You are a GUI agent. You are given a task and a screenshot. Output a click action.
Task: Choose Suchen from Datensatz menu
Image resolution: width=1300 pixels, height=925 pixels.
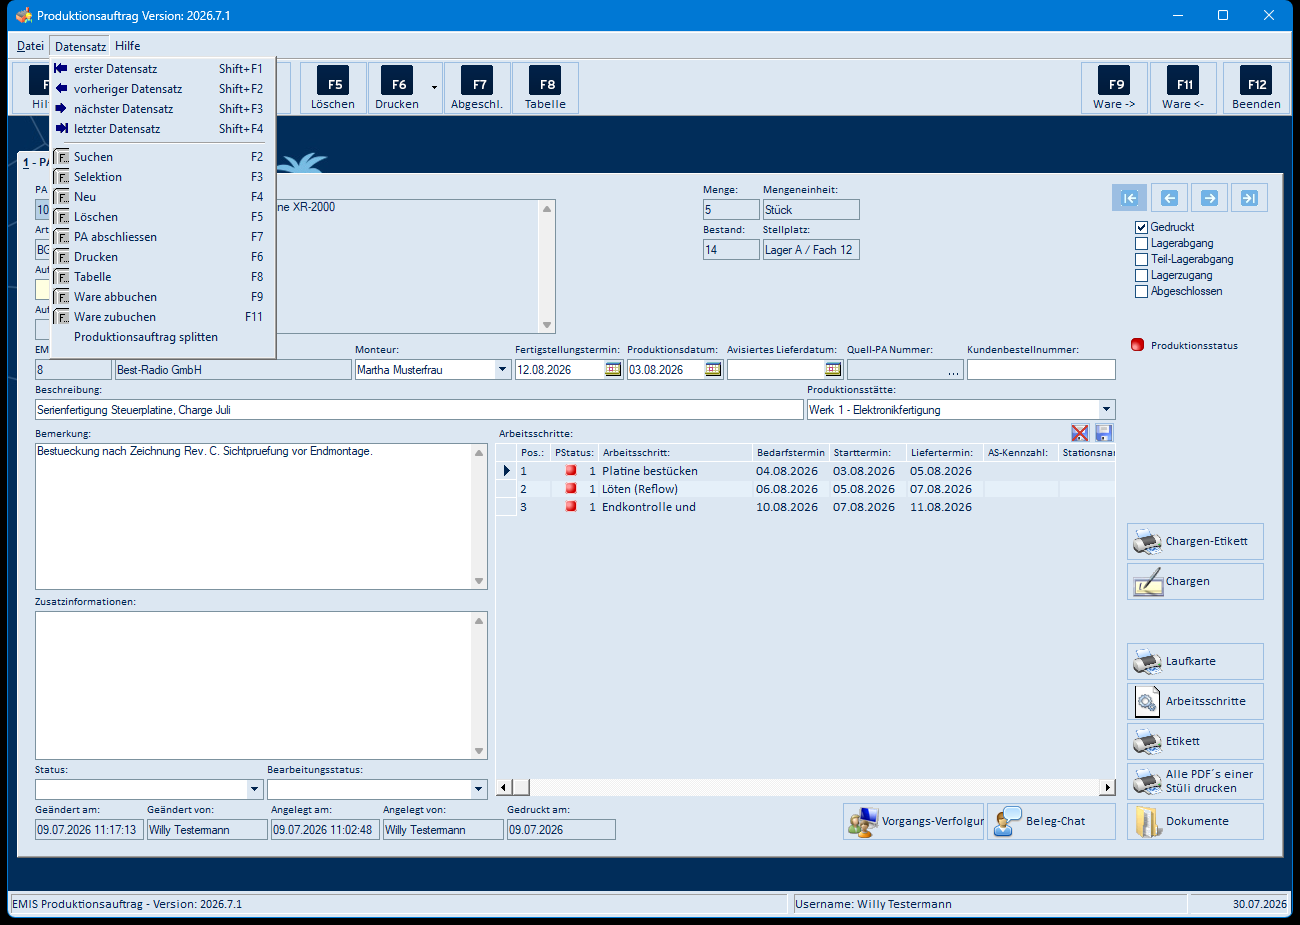pos(163,157)
